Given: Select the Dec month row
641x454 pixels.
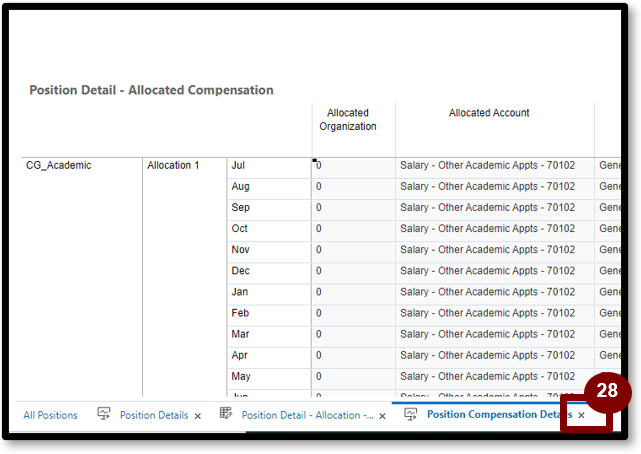Looking at the screenshot, I should tap(269, 271).
